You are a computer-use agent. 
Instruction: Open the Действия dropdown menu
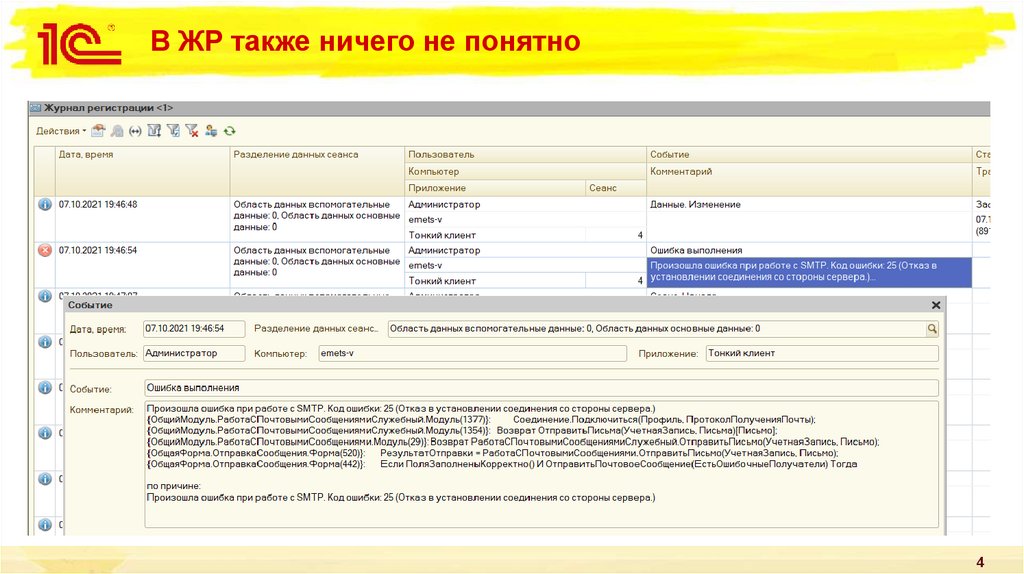(60, 131)
